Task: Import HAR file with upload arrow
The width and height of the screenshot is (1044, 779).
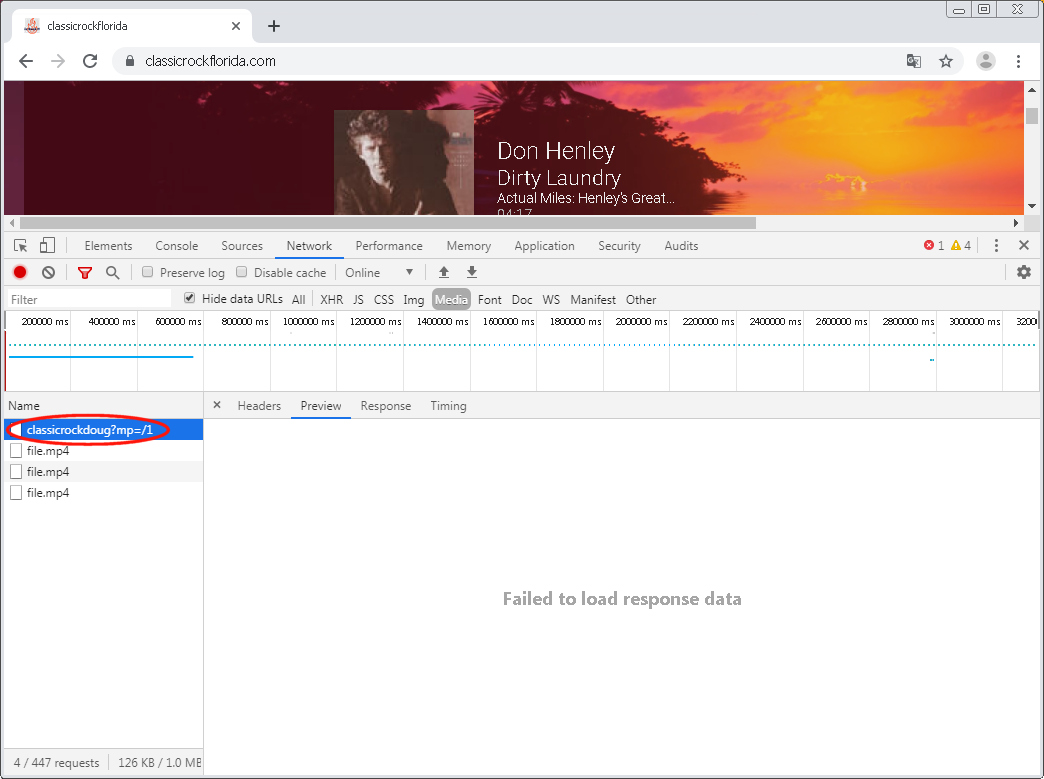Action: pyautogui.click(x=443, y=272)
